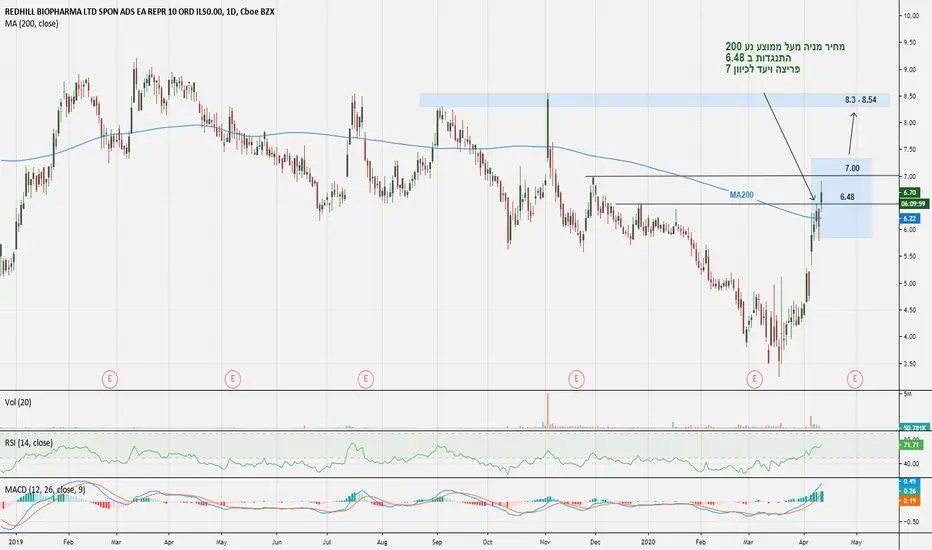Screen dimensions: 932x550
Task: Select the light blue 8.3-8.54 resistance rectangle
Action: coord(654,100)
